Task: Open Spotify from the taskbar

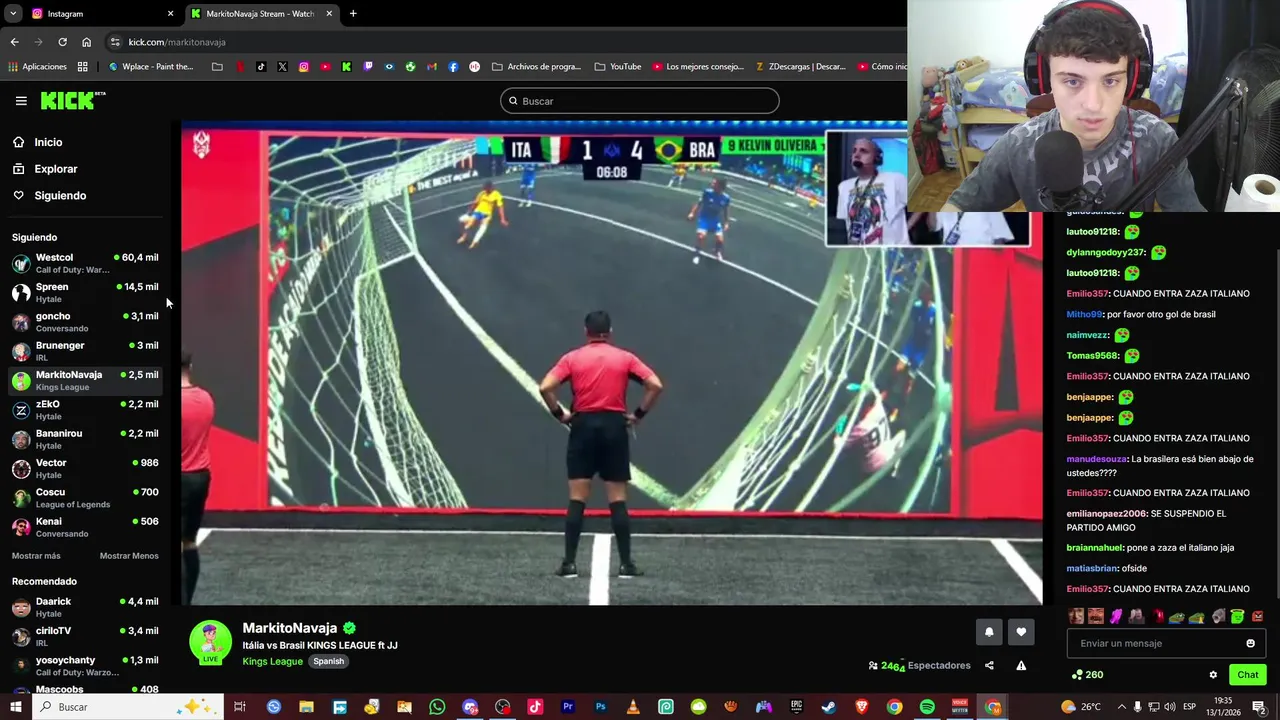Action: click(x=927, y=707)
